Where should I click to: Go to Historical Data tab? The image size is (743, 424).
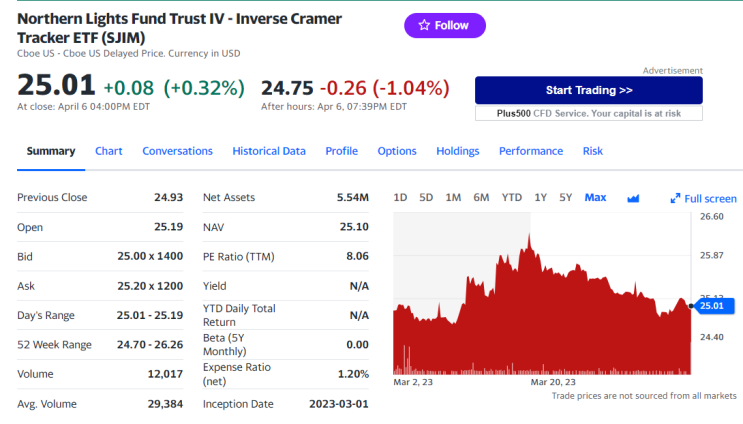[x=269, y=151]
